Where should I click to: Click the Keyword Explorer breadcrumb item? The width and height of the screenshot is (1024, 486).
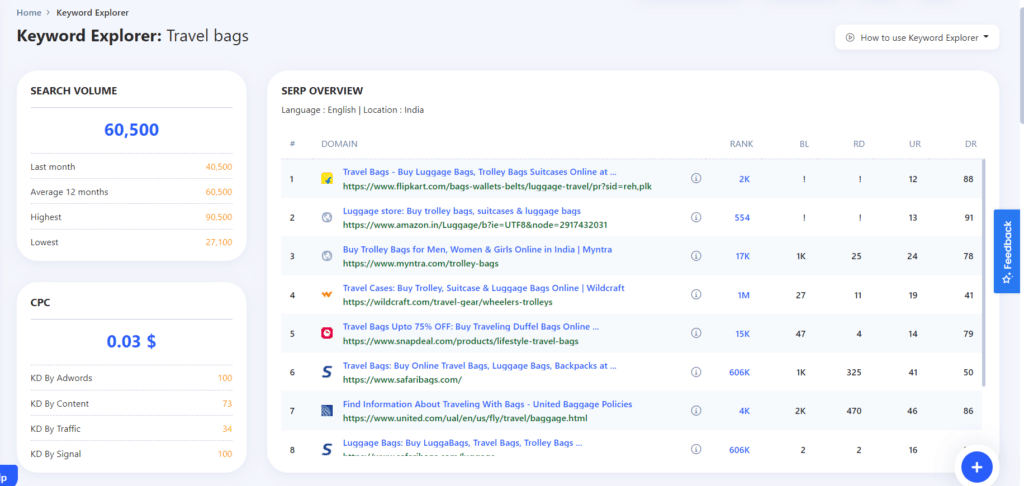coord(92,13)
